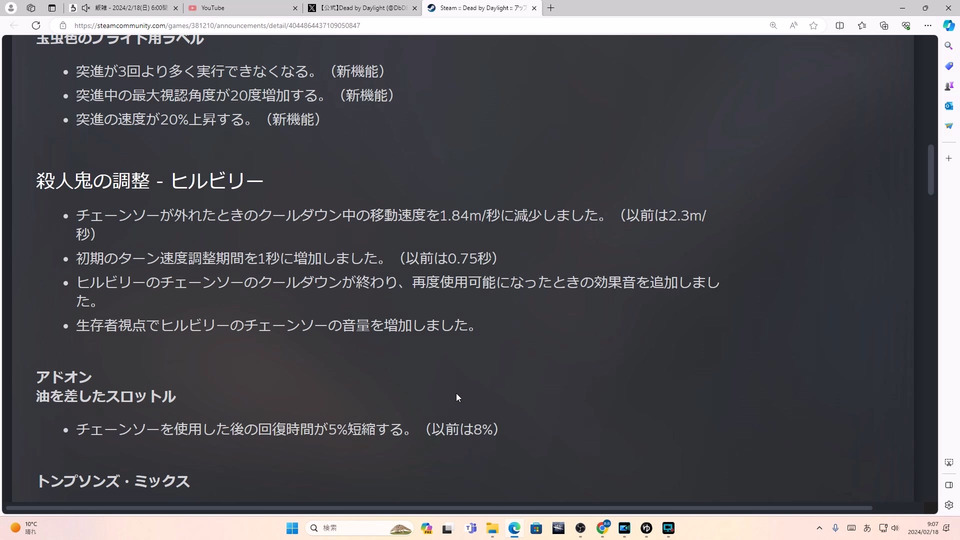Open Google Chrome from the taskbar
Viewport: 960px width, 540px height.
(x=602, y=528)
